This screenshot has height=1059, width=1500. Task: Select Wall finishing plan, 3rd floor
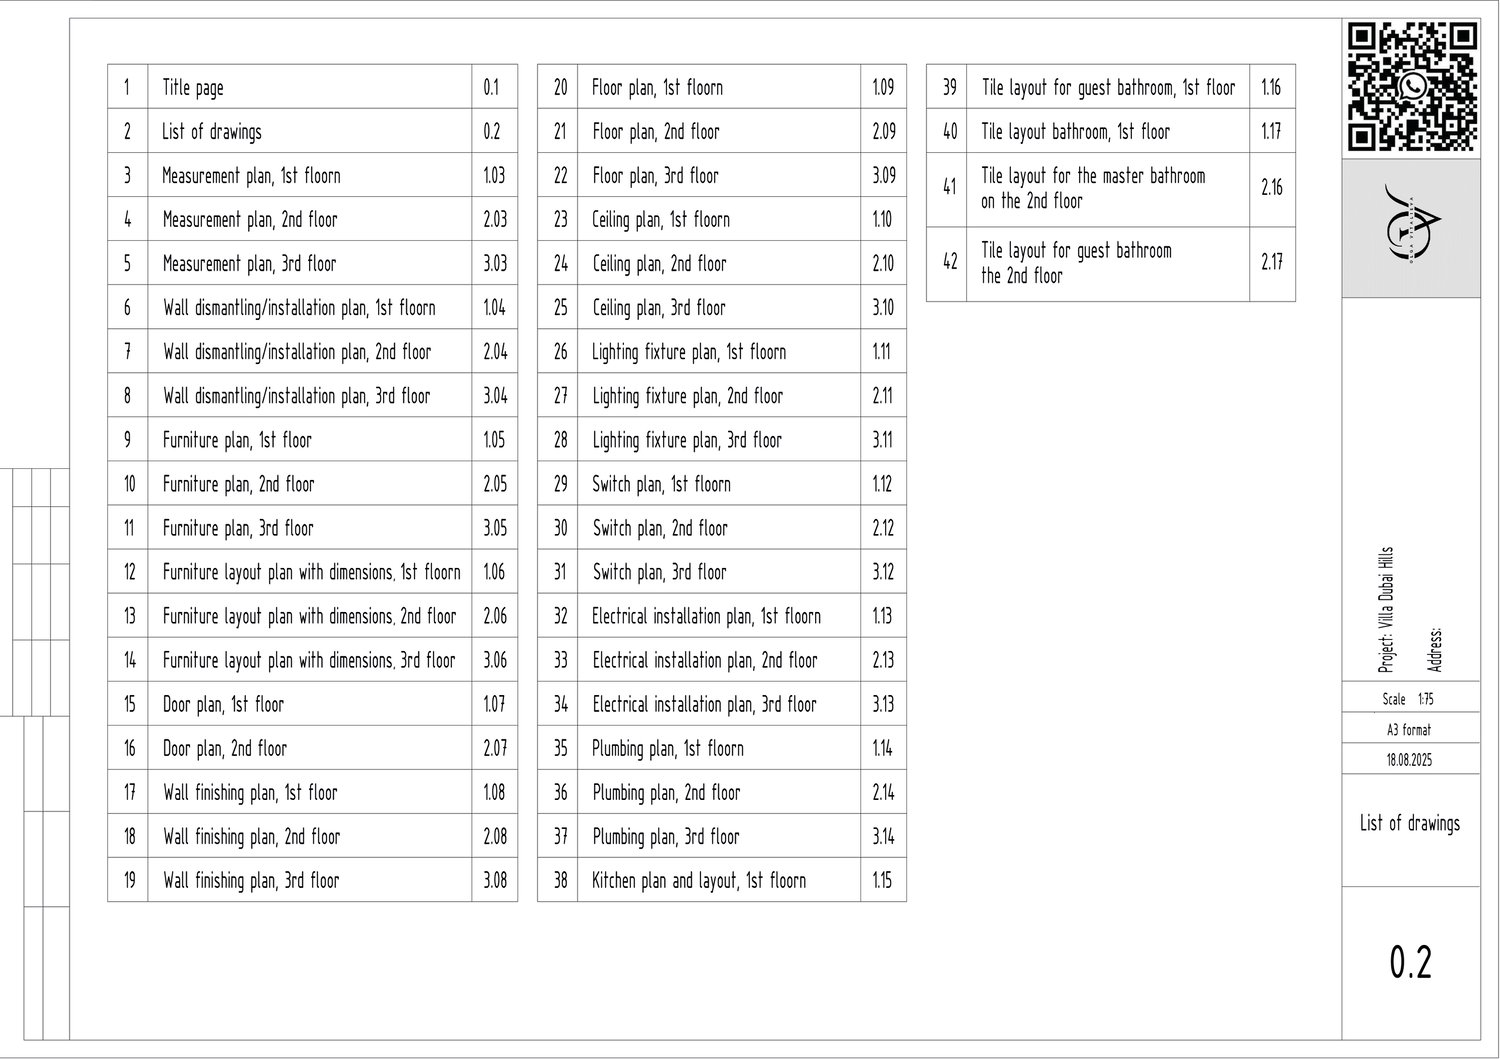point(251,881)
